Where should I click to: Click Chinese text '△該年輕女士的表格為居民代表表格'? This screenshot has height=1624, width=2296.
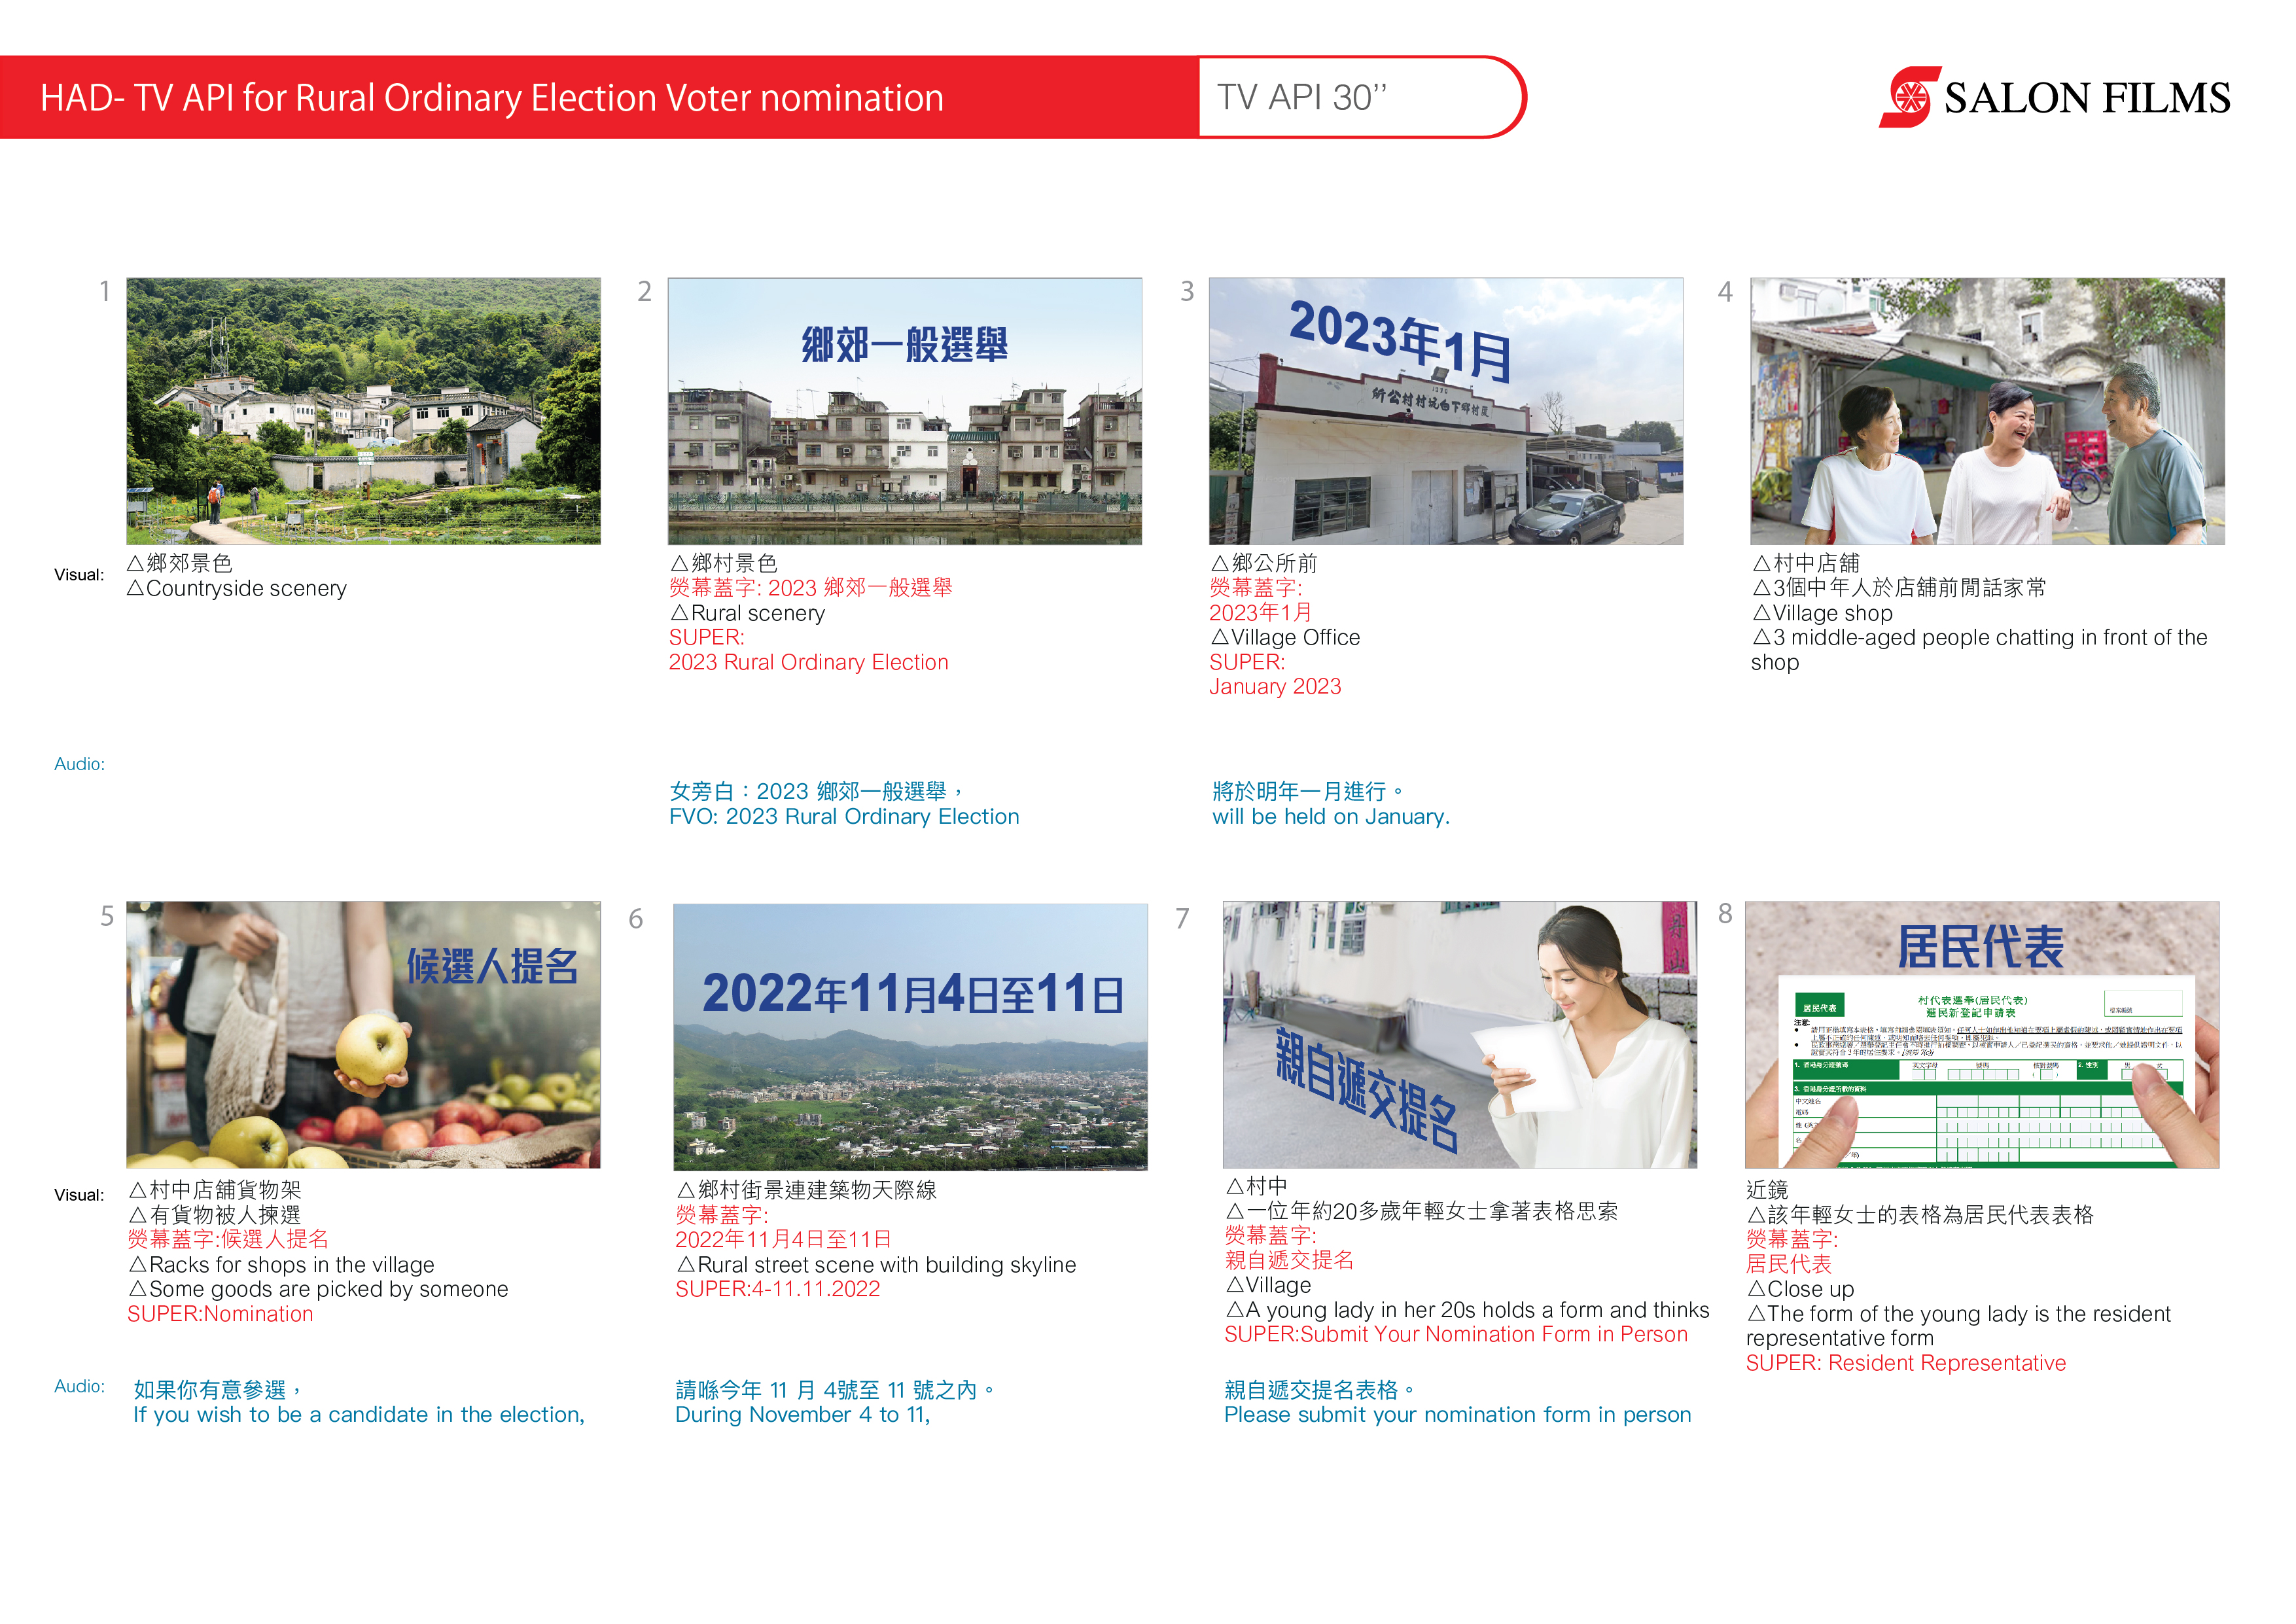(x=1920, y=1215)
